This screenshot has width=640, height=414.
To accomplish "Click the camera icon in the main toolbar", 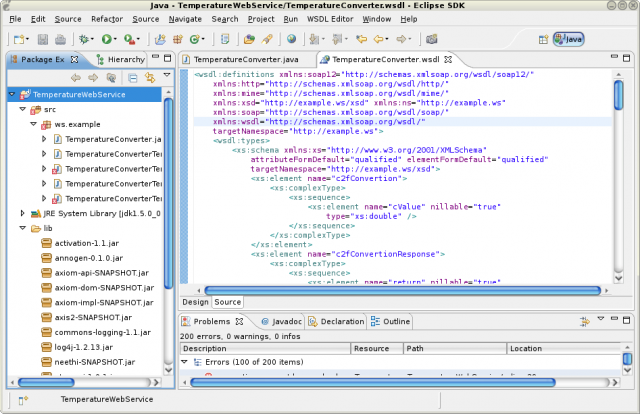I will 431,39.
